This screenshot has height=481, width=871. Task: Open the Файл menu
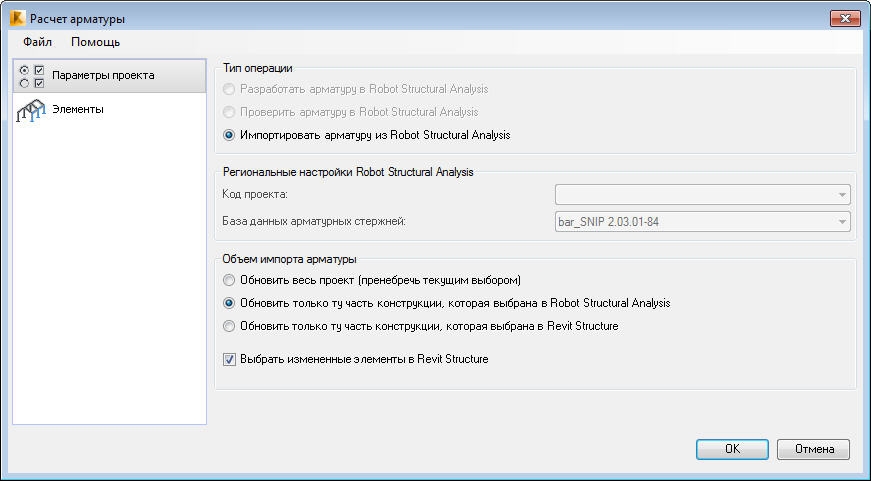[x=37, y=42]
